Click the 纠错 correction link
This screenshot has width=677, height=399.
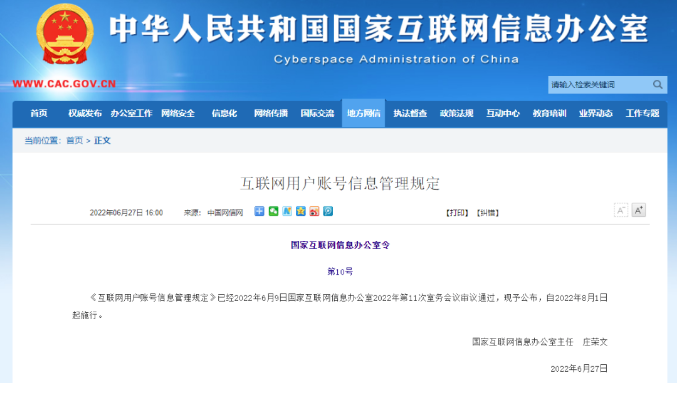point(488,213)
